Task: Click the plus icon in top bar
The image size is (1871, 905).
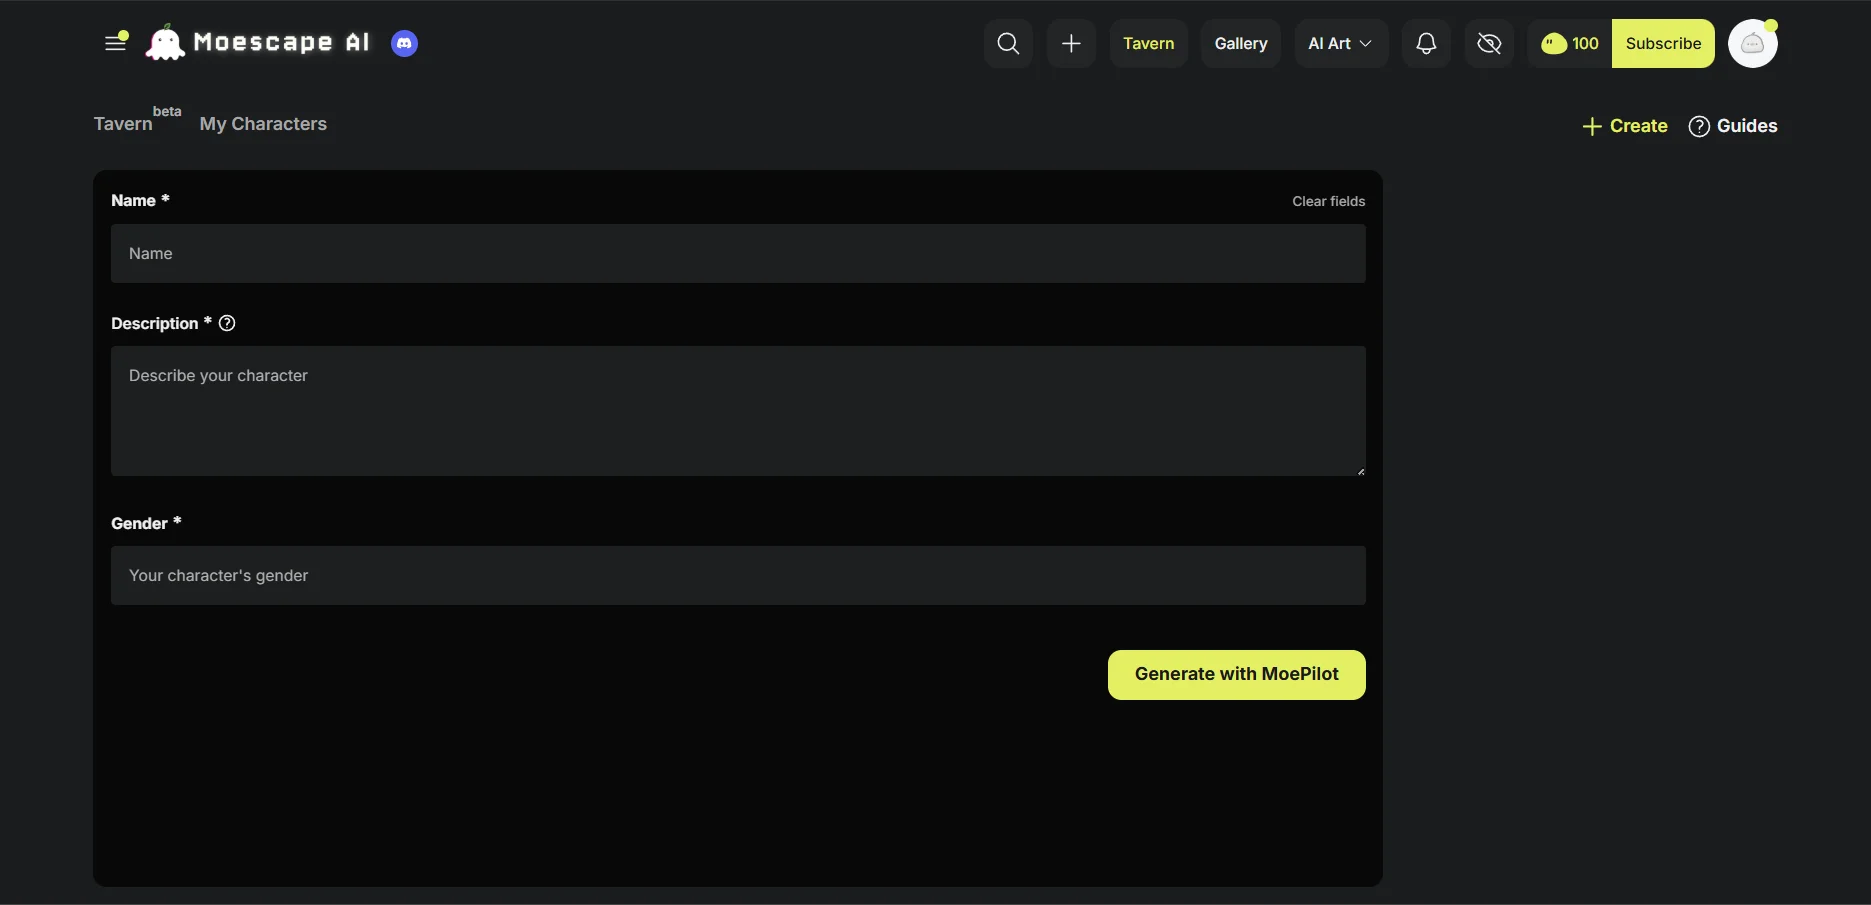Action: [x=1071, y=43]
